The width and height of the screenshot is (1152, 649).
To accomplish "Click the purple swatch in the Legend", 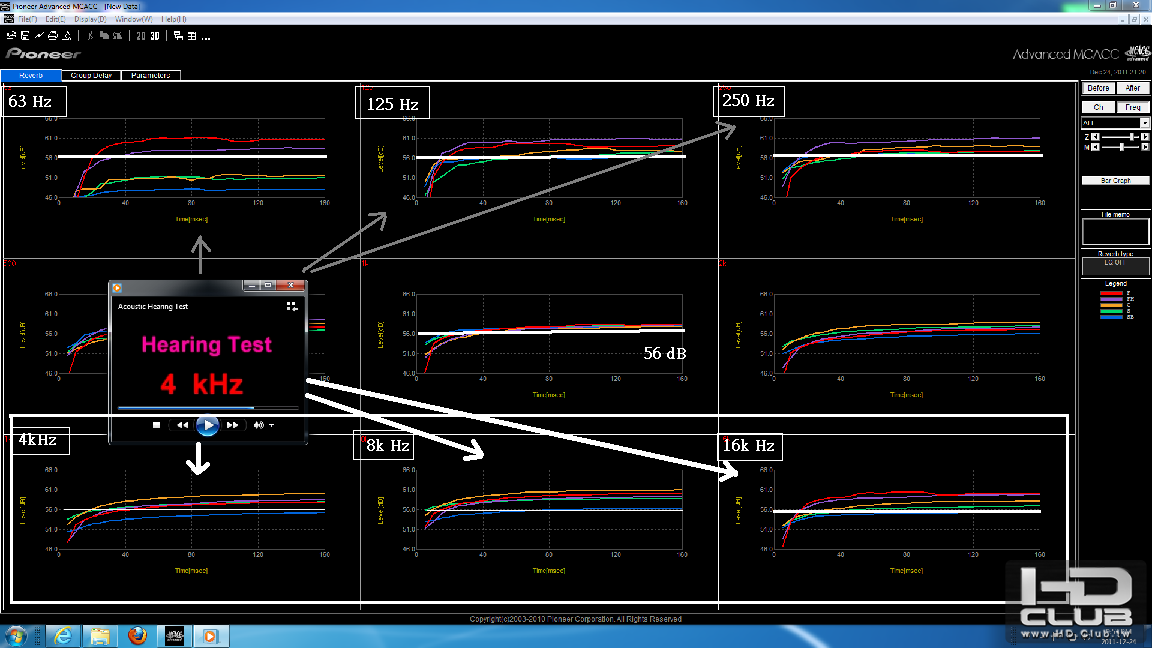I will (x=1111, y=298).
